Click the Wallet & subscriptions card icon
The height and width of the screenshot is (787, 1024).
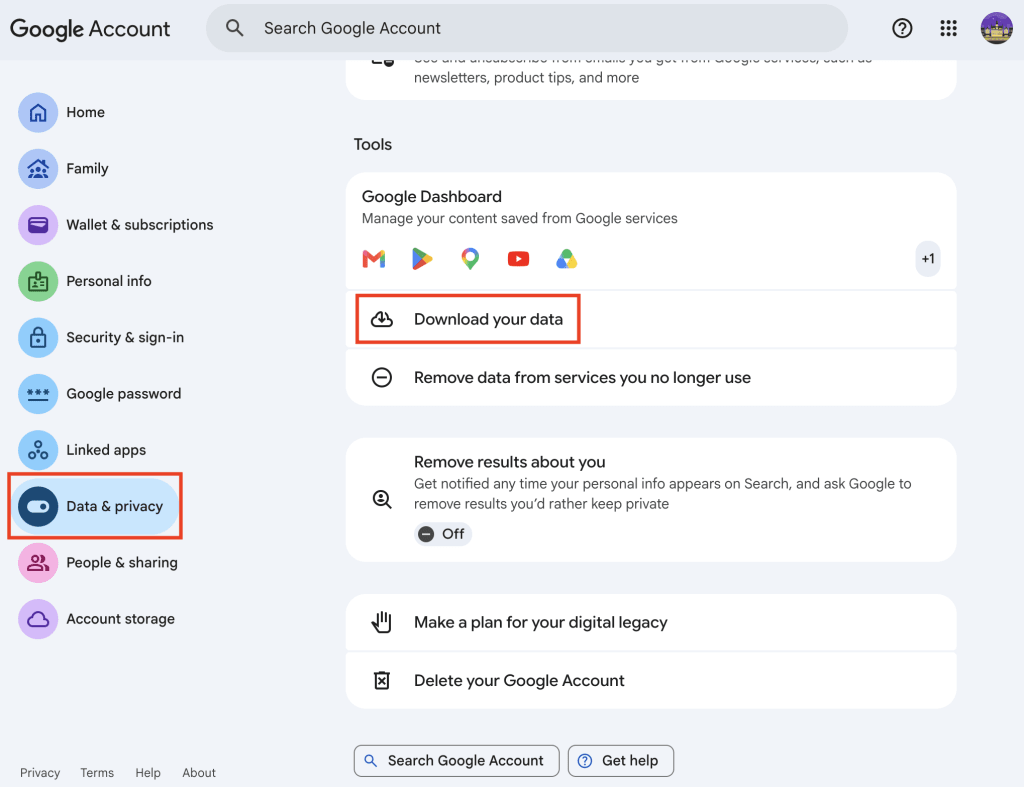coord(38,225)
